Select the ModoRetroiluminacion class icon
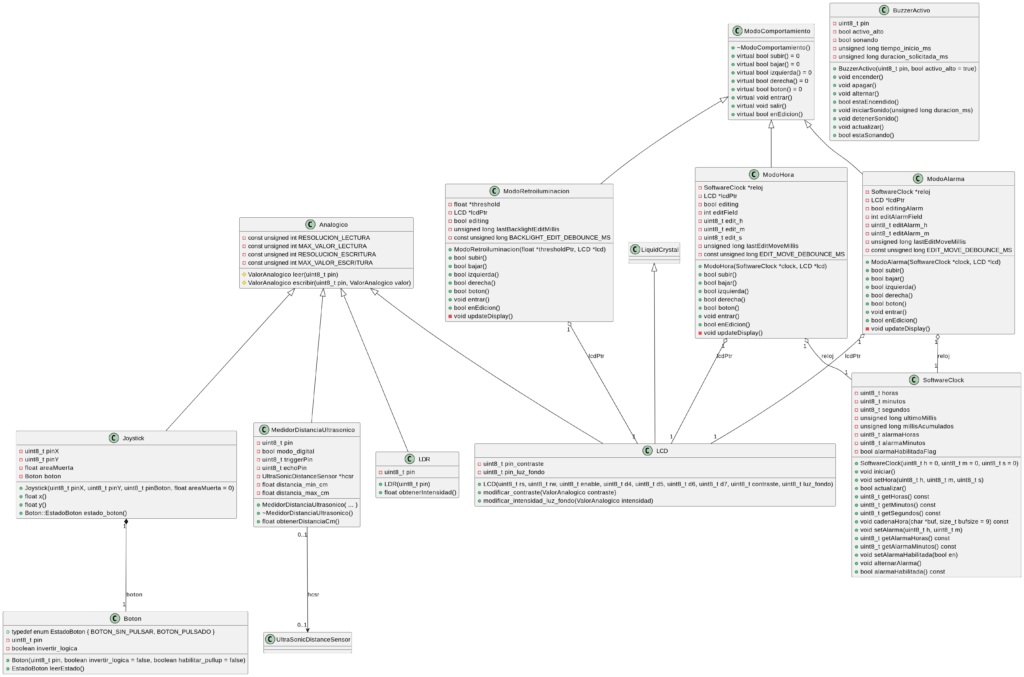 point(495,190)
